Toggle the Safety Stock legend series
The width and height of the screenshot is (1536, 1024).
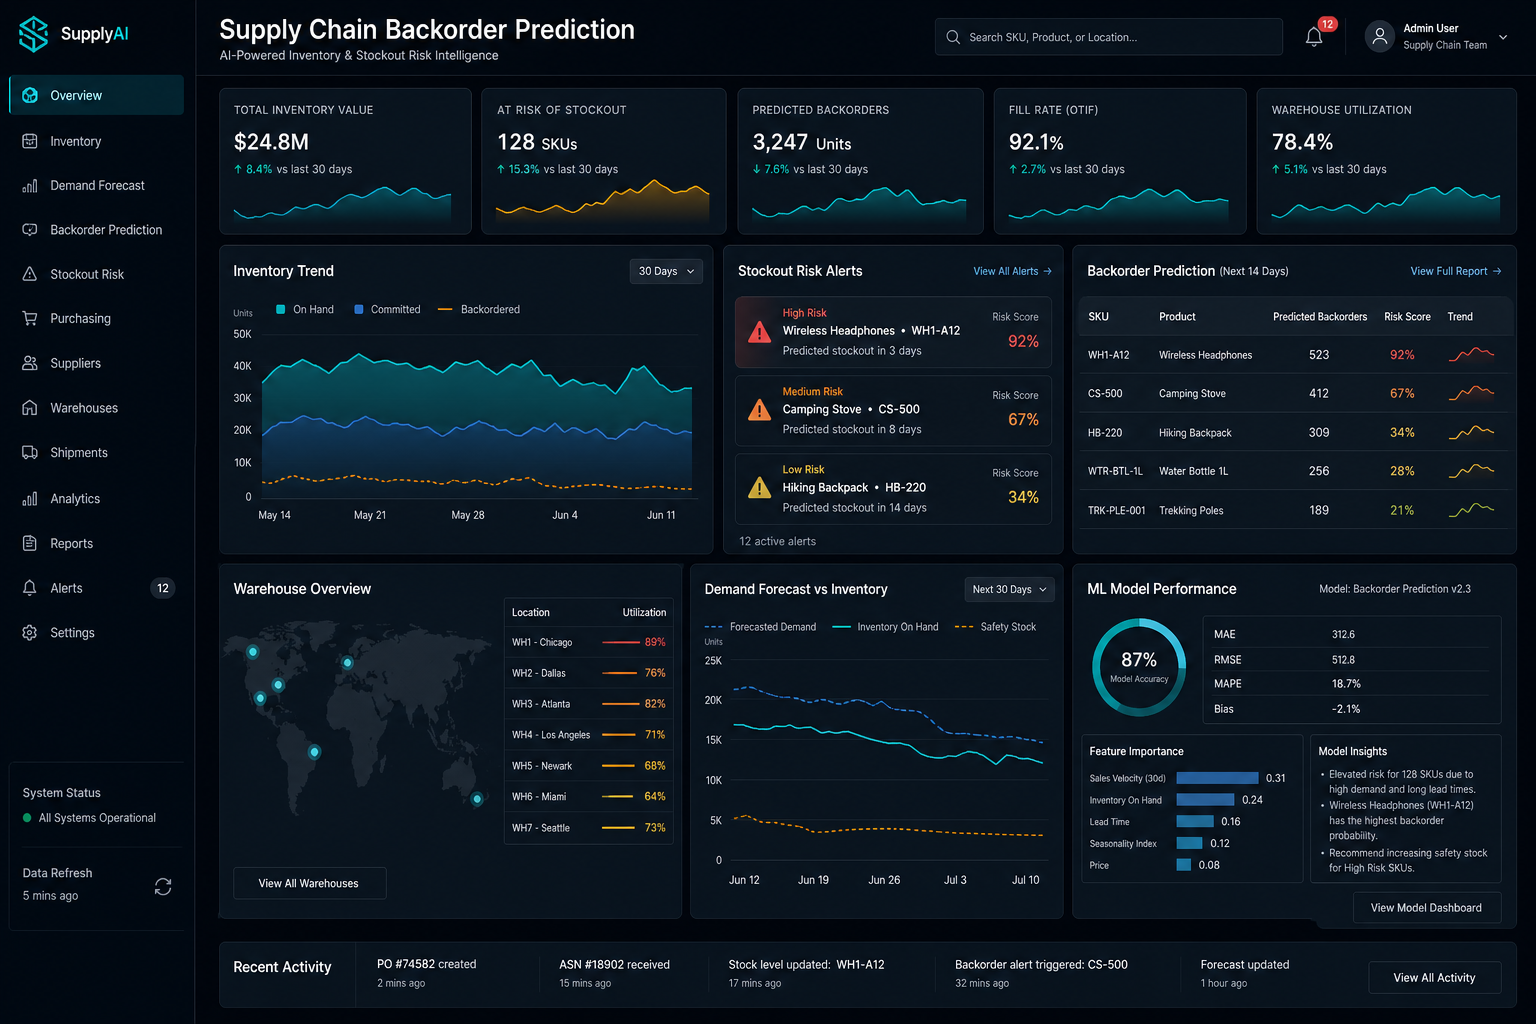click(996, 627)
